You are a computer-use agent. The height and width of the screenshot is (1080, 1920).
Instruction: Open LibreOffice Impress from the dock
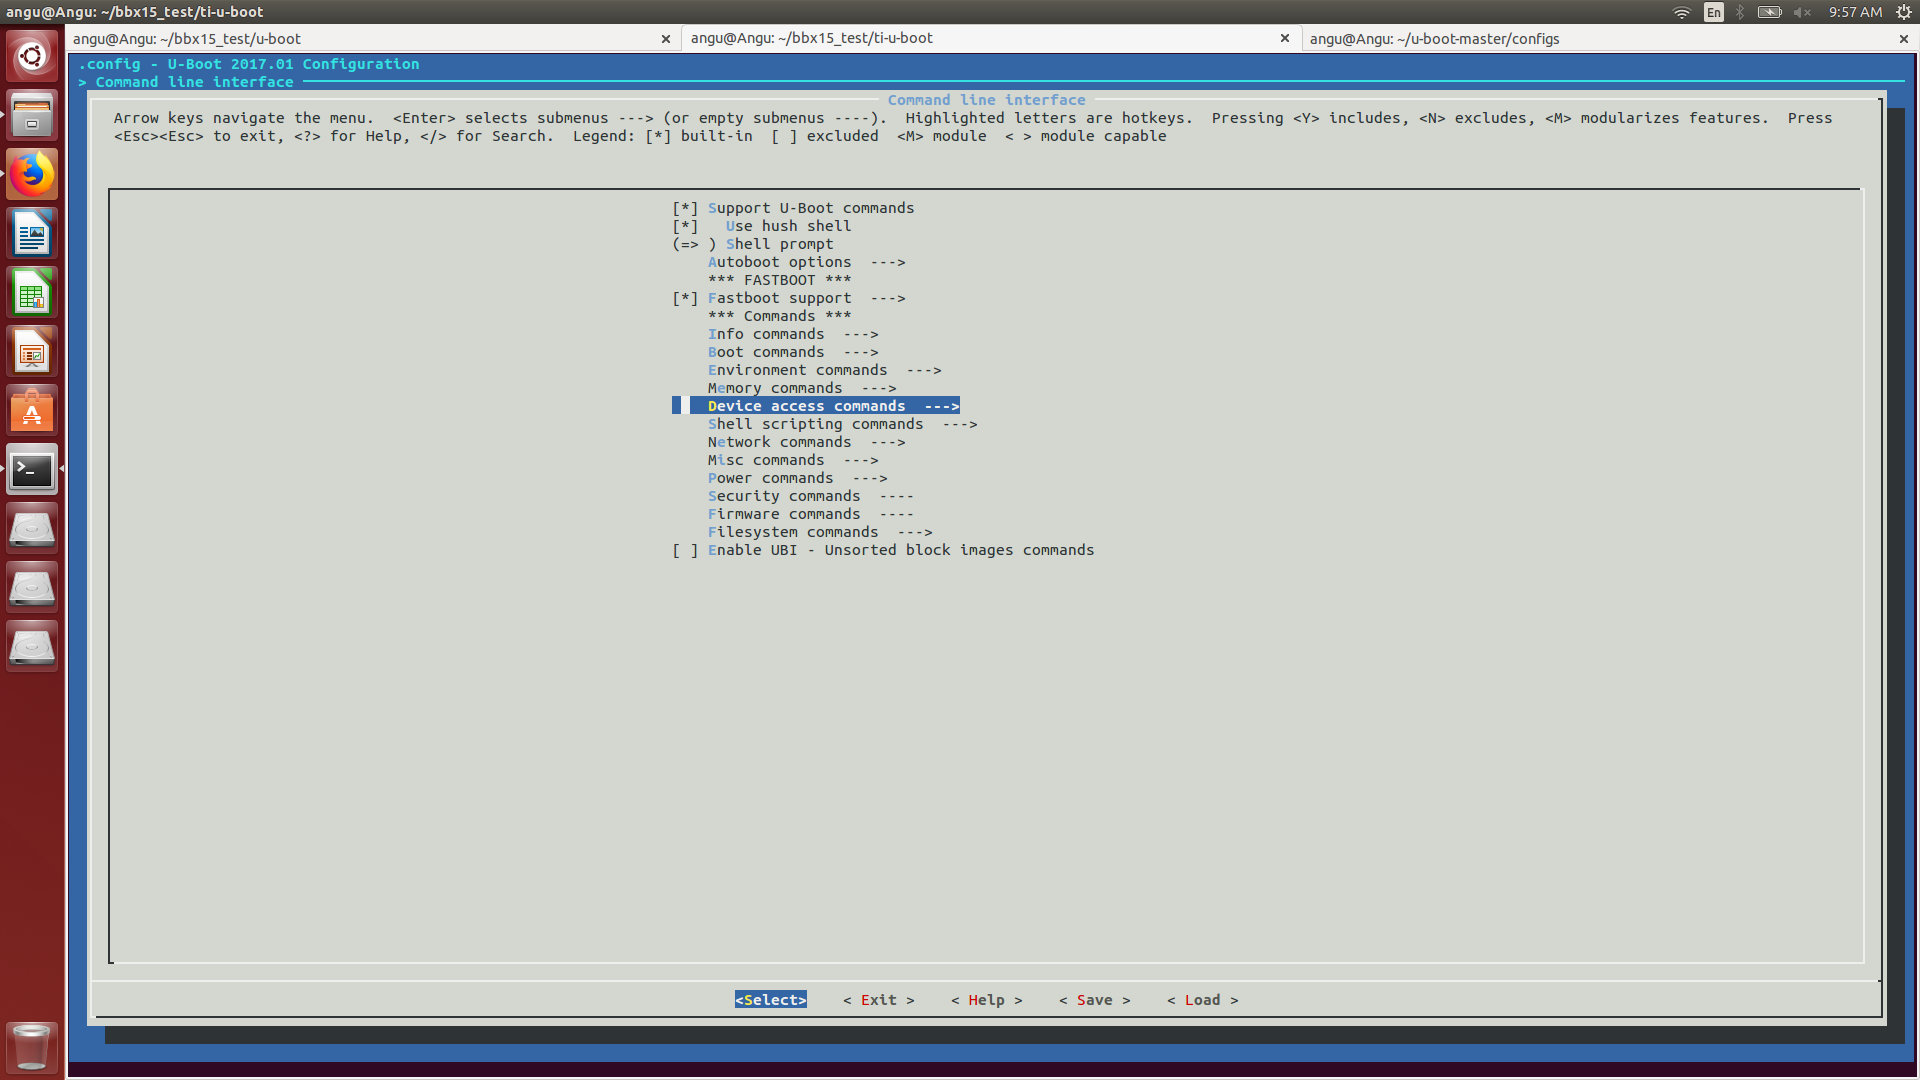pyautogui.click(x=32, y=352)
